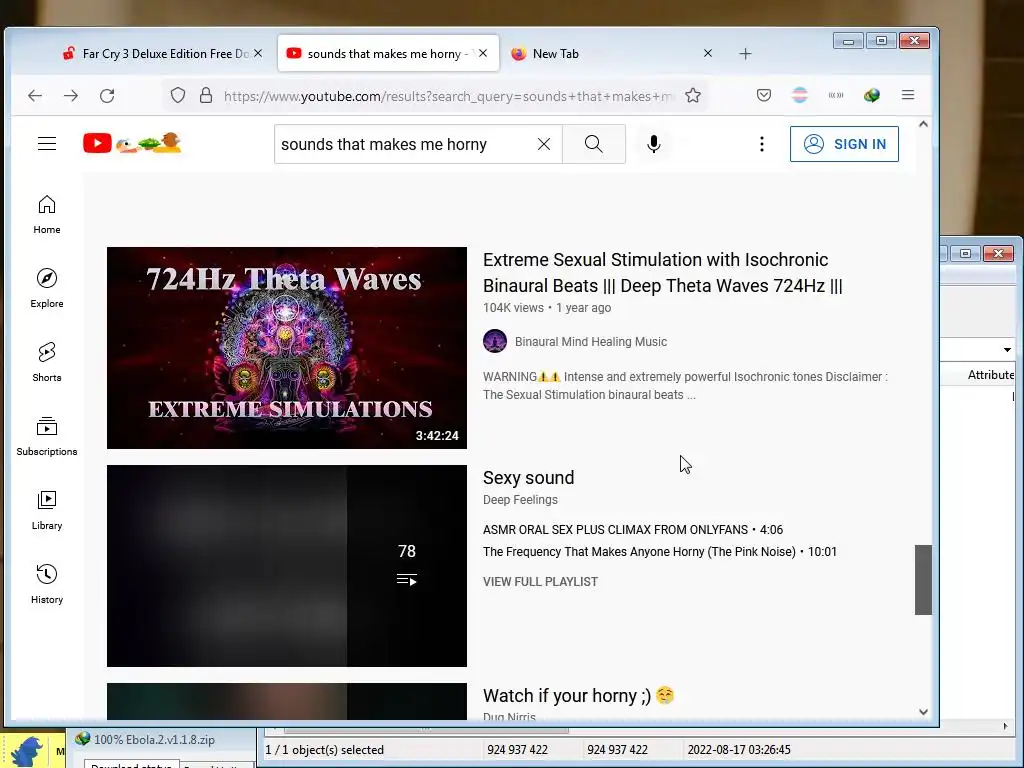Open The Frequency That Makes Anyone Horny entry

(x=660, y=552)
